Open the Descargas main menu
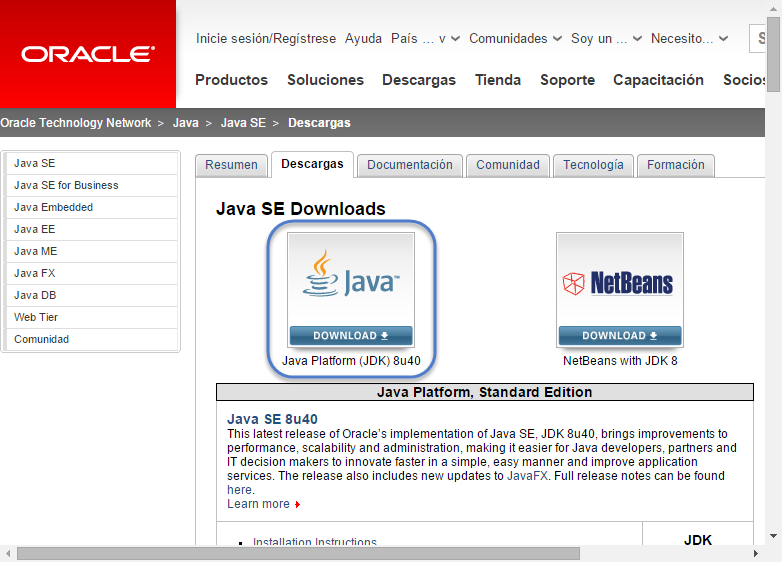The image size is (782, 562). [x=419, y=80]
